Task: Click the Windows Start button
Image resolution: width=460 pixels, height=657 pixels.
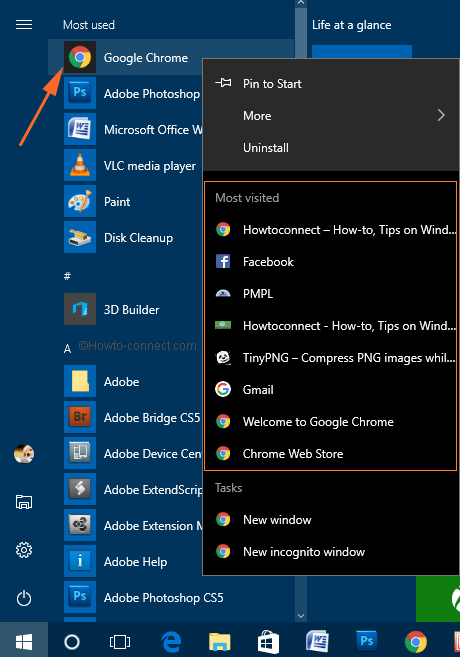Action: pyautogui.click(x=24, y=641)
